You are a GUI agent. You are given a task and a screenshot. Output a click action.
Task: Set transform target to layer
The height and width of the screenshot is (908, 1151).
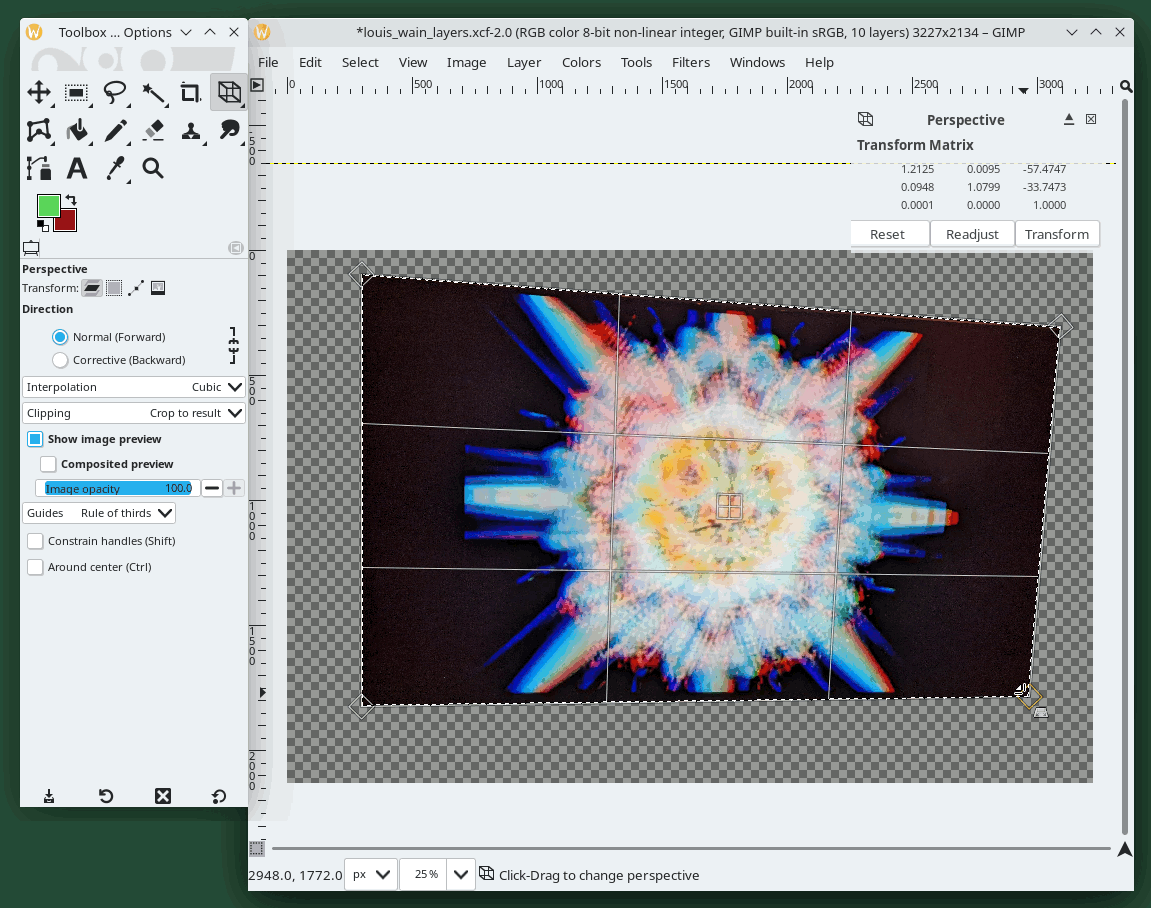92,288
